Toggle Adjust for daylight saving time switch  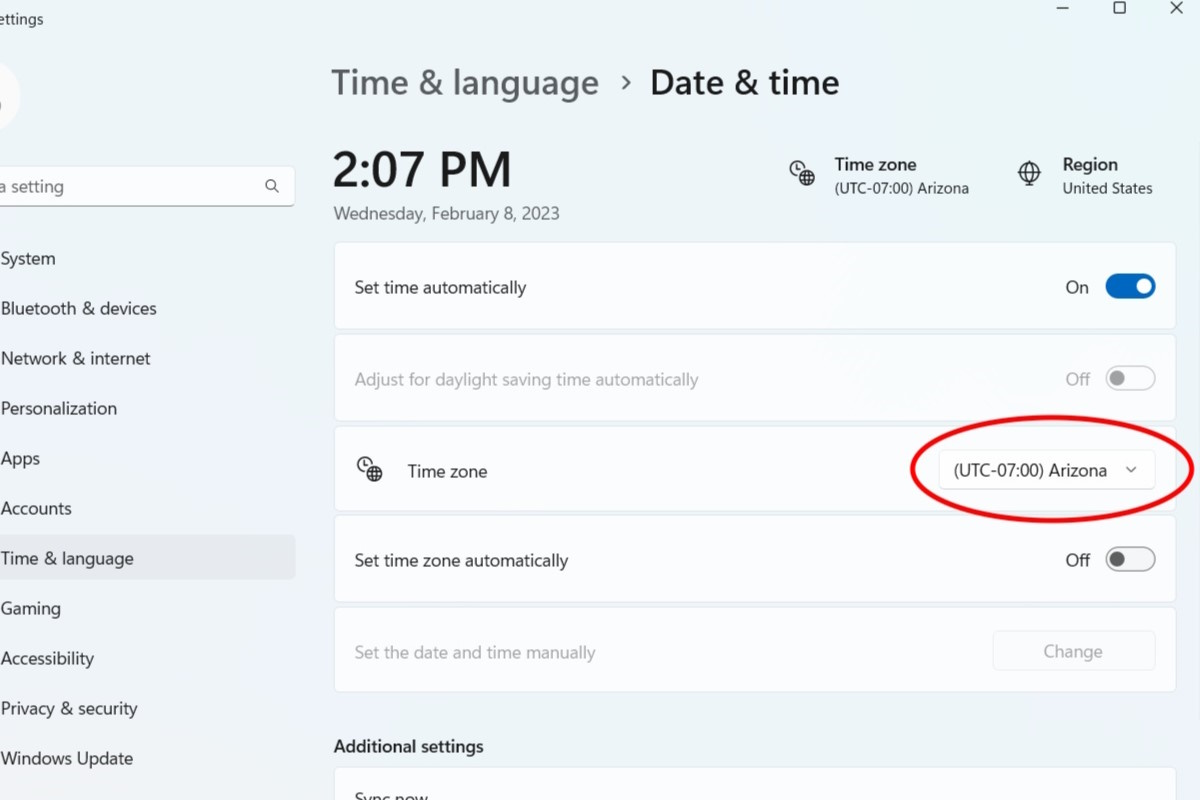pos(1130,379)
